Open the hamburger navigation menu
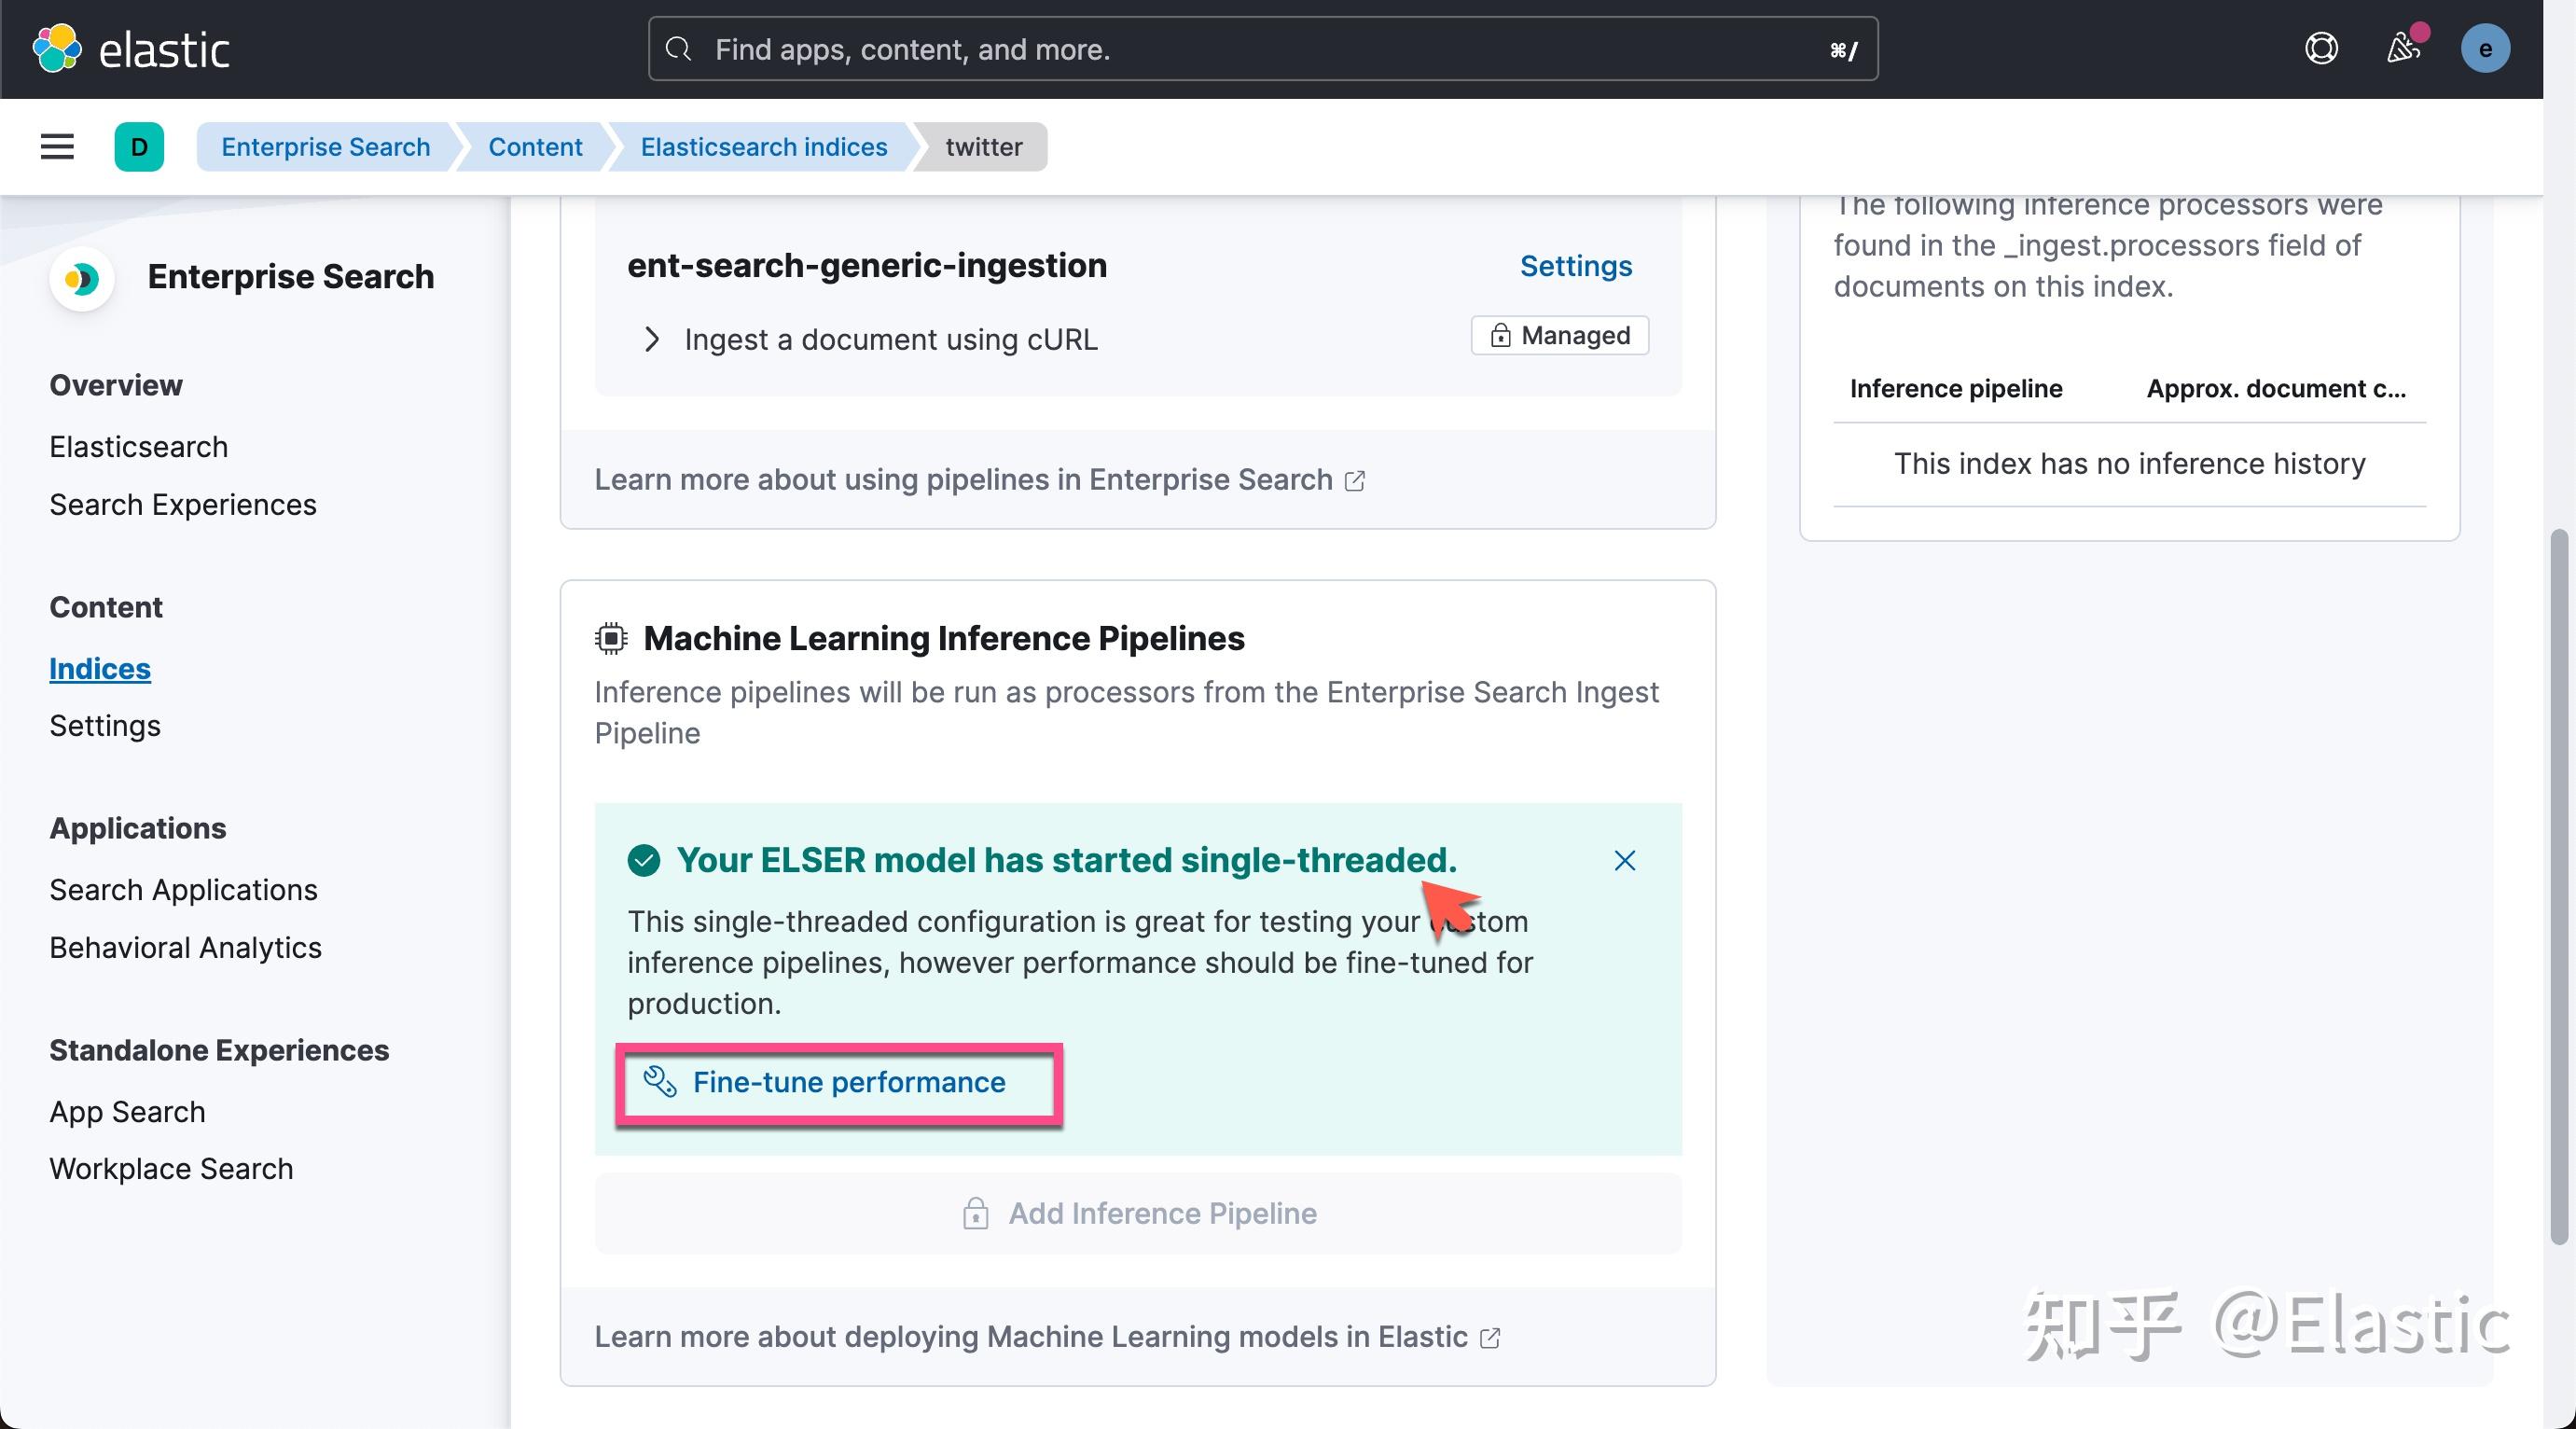The height and width of the screenshot is (1429, 2576). point(56,146)
